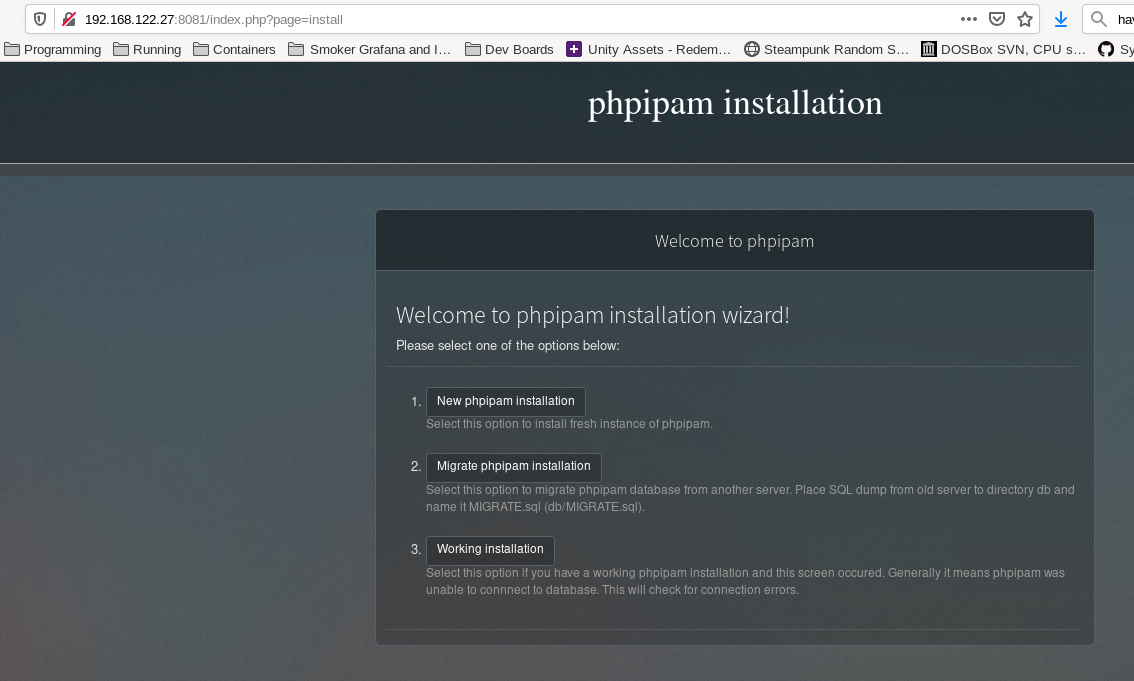Click the Migrate phpipam installation button

513,467
